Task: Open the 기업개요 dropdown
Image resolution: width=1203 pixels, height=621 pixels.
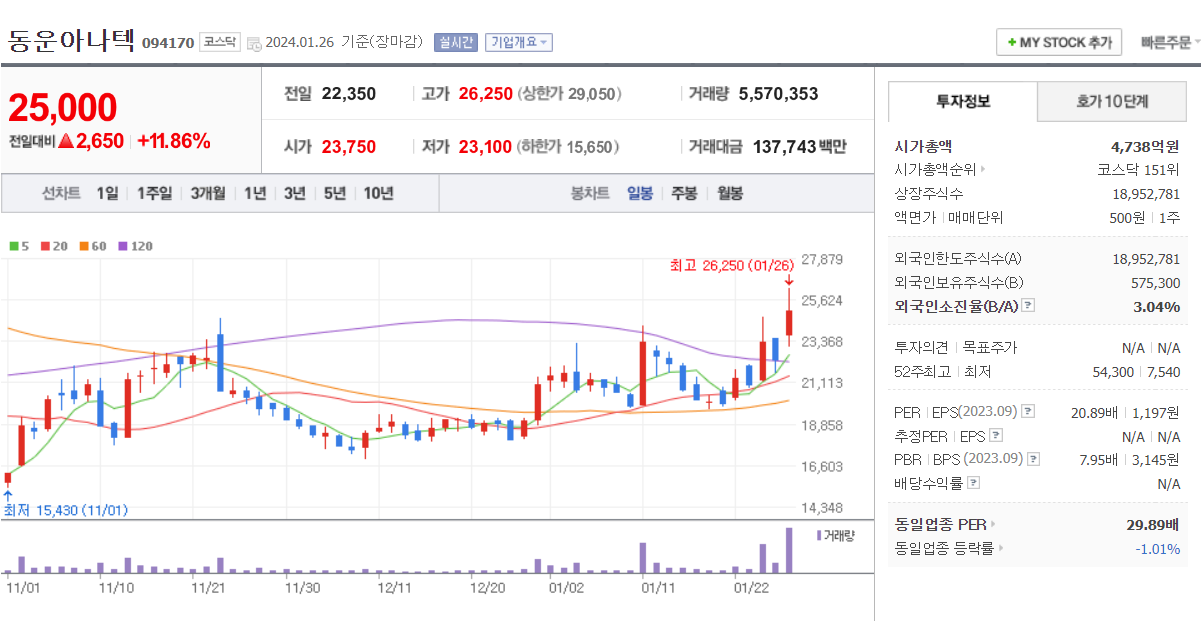Action: pyautogui.click(x=519, y=43)
